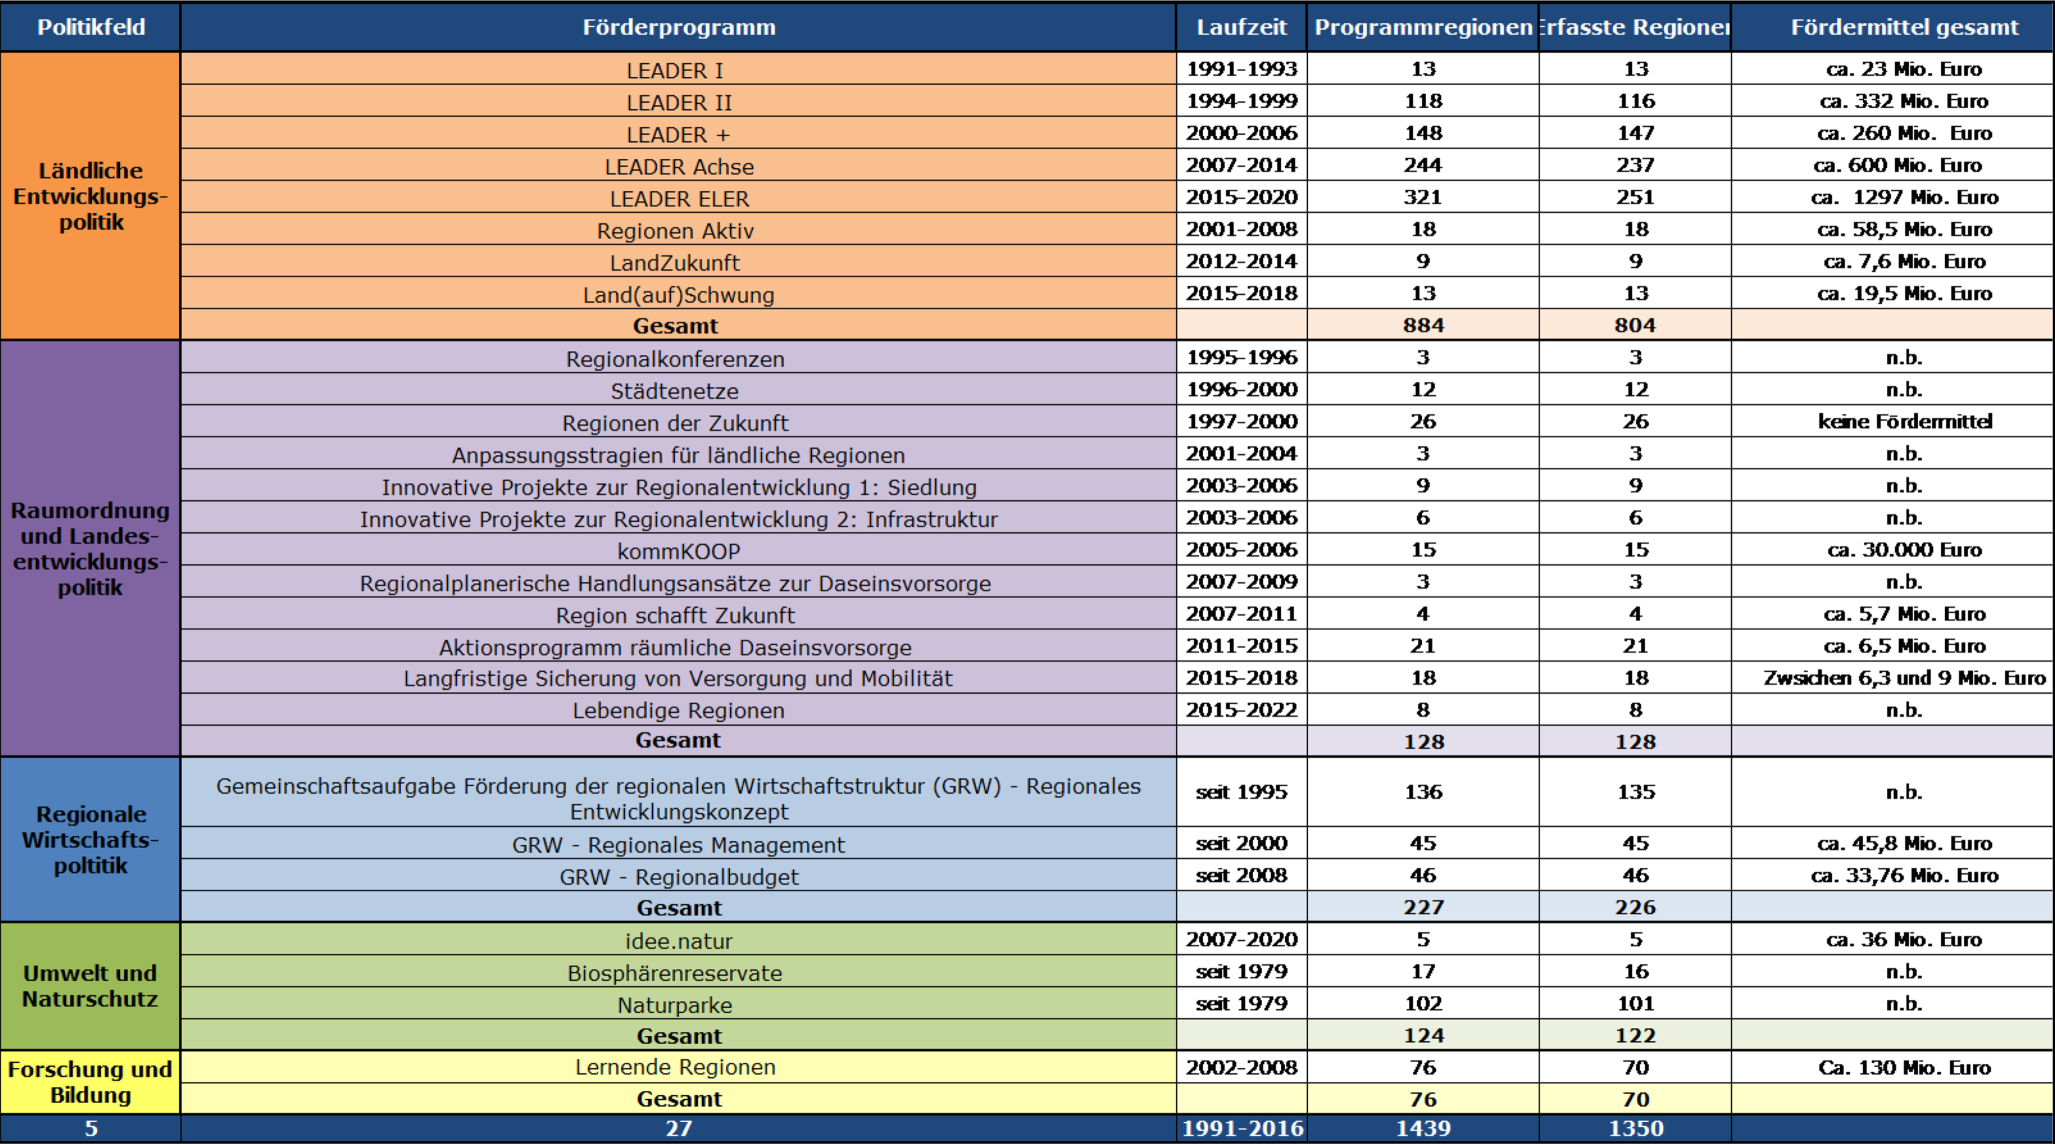Select Aktionsprogramm räumliche Daseinsvorsorge cell

coord(678,645)
